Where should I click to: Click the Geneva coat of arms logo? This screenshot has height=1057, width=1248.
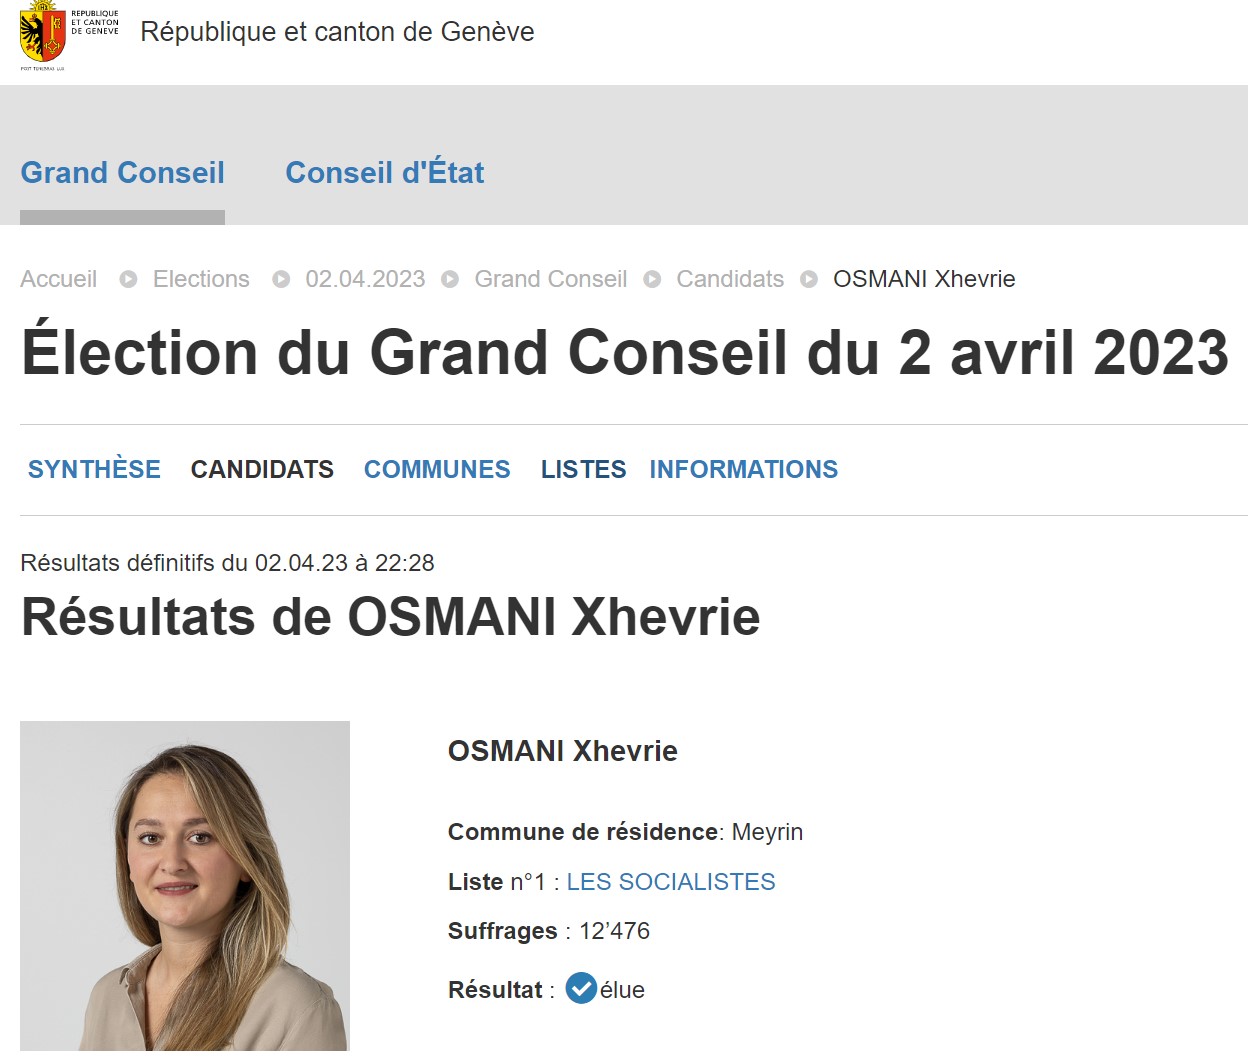coord(43,34)
